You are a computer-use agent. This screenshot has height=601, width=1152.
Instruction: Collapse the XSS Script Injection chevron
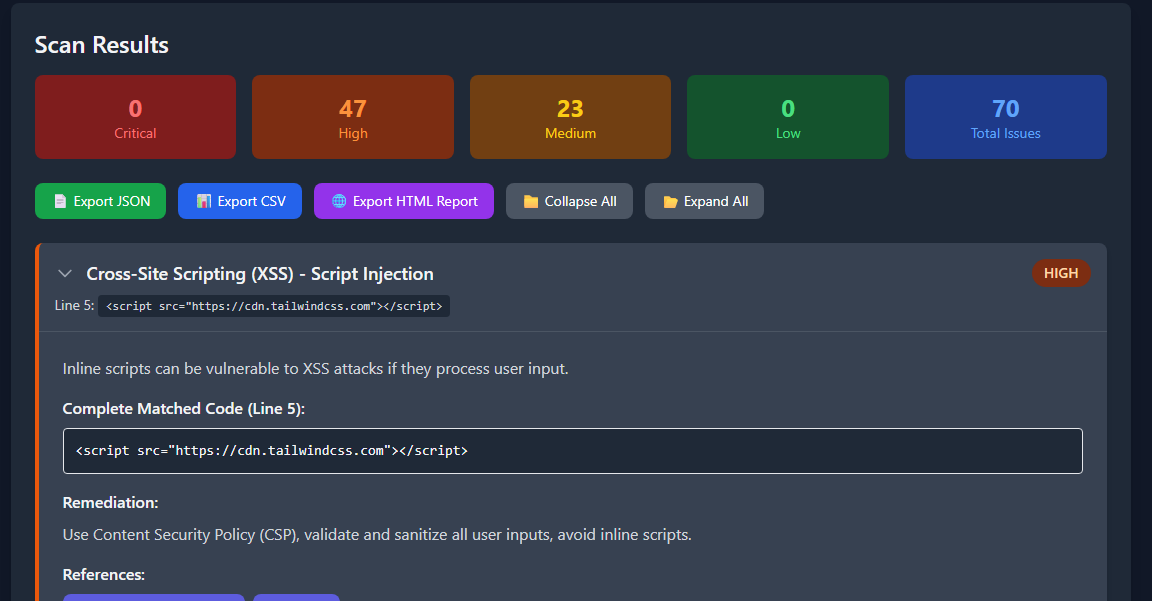click(65, 273)
